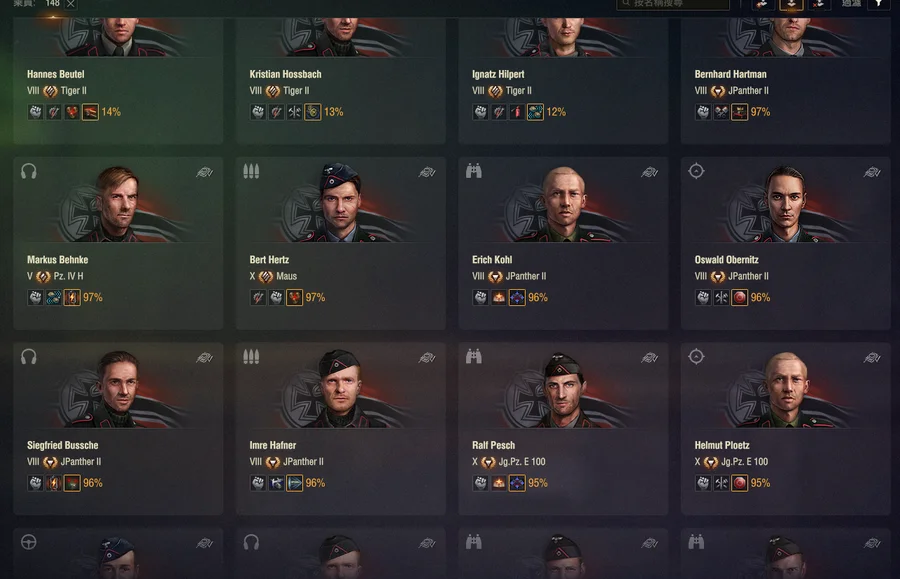
Task: Click the first skill icon on Imre Hafner card
Action: pyautogui.click(x=258, y=483)
